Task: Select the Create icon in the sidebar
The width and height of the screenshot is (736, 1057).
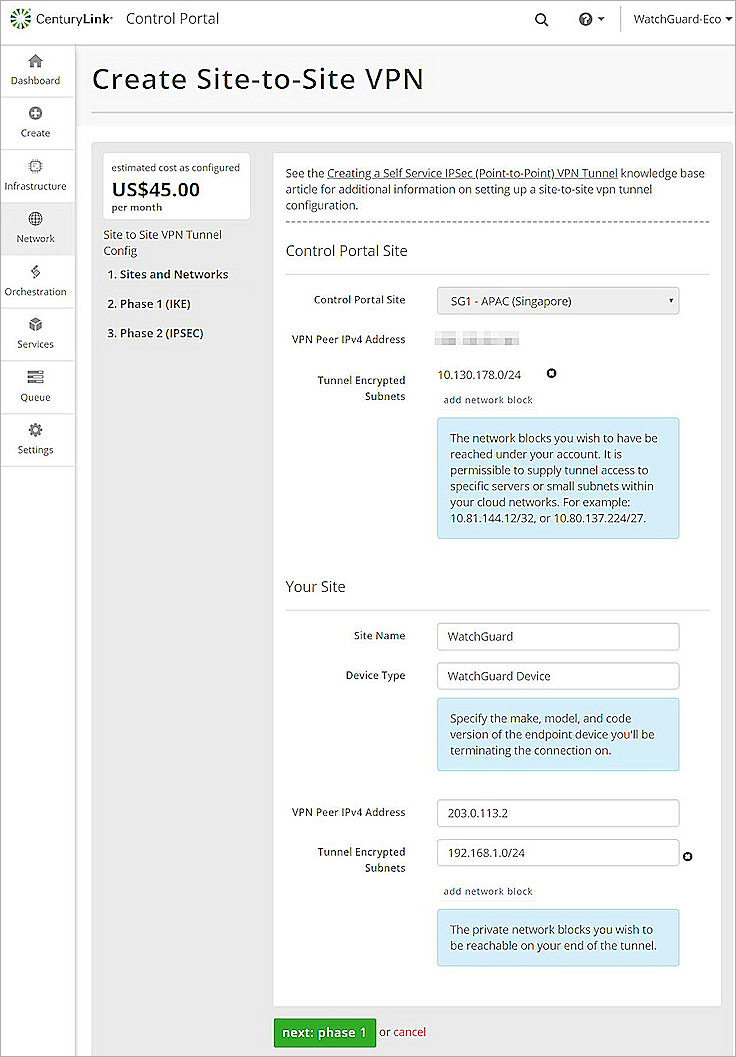Action: (36, 122)
